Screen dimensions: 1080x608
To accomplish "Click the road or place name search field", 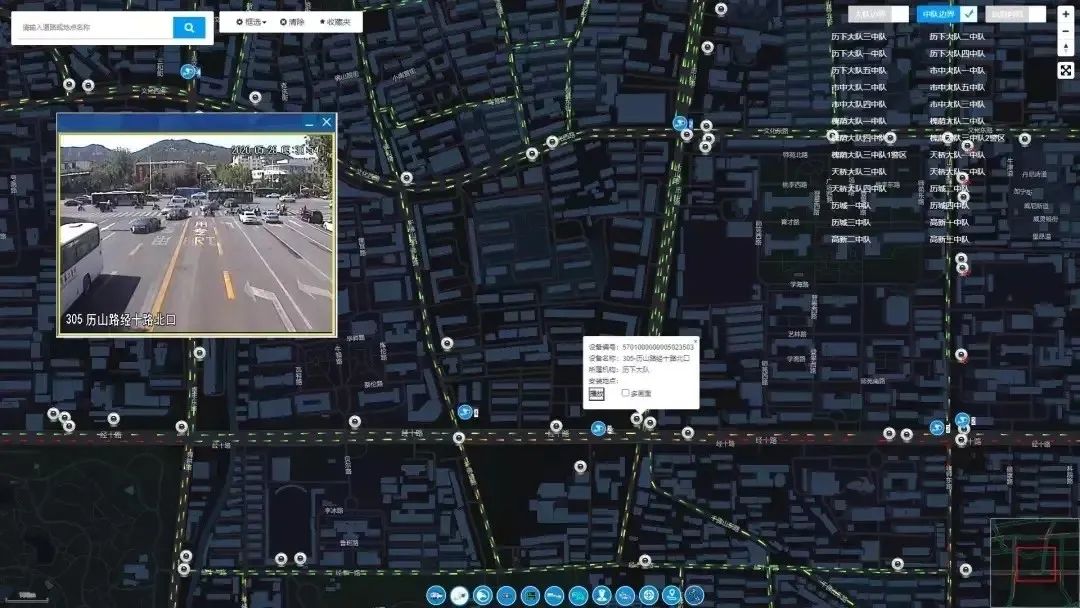I will (92, 27).
